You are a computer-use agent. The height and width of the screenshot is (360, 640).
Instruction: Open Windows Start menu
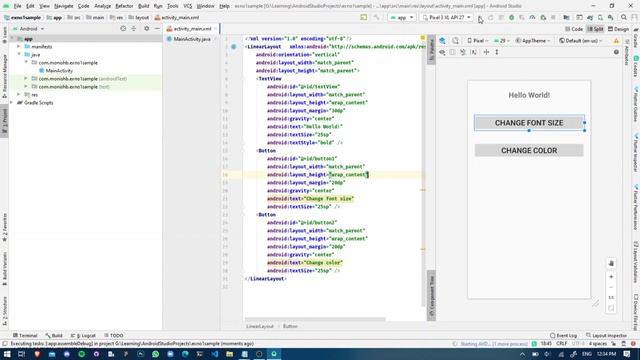[7, 354]
